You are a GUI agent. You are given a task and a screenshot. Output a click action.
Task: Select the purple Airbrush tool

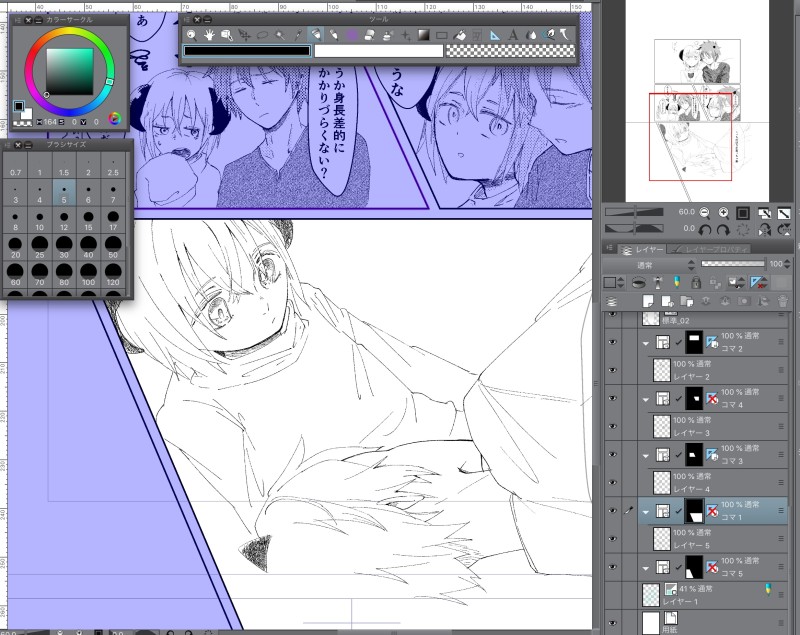[352, 35]
